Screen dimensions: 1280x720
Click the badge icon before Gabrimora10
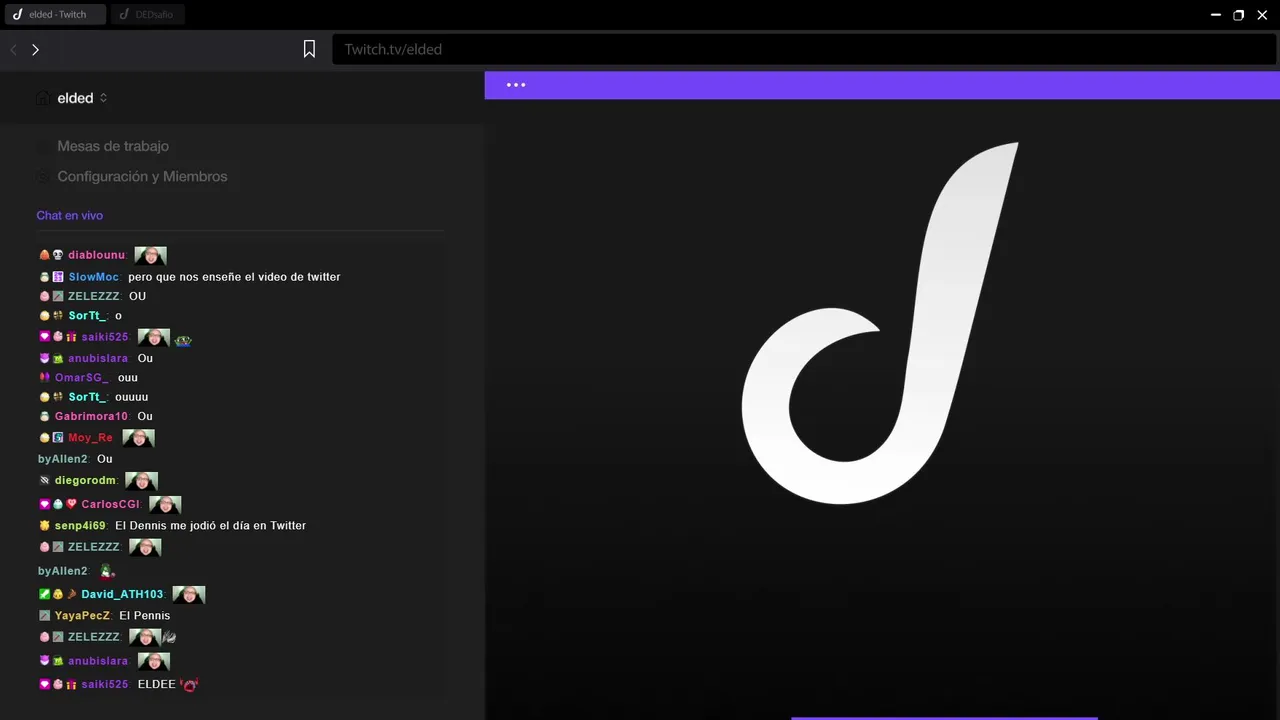tap(44, 417)
